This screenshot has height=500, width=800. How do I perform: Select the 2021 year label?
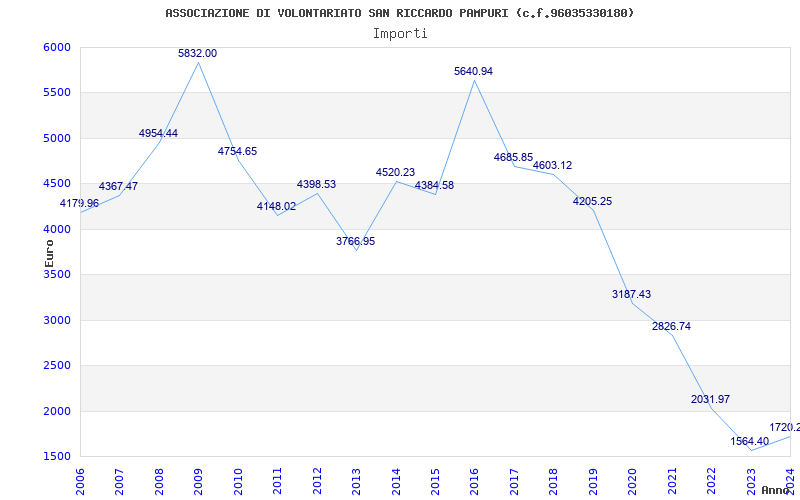point(672,481)
